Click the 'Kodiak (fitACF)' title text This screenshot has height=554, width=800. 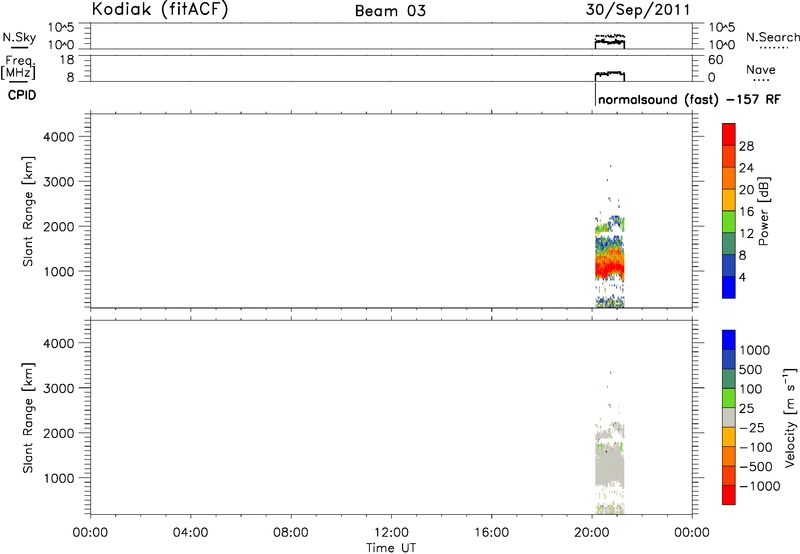click(x=160, y=10)
